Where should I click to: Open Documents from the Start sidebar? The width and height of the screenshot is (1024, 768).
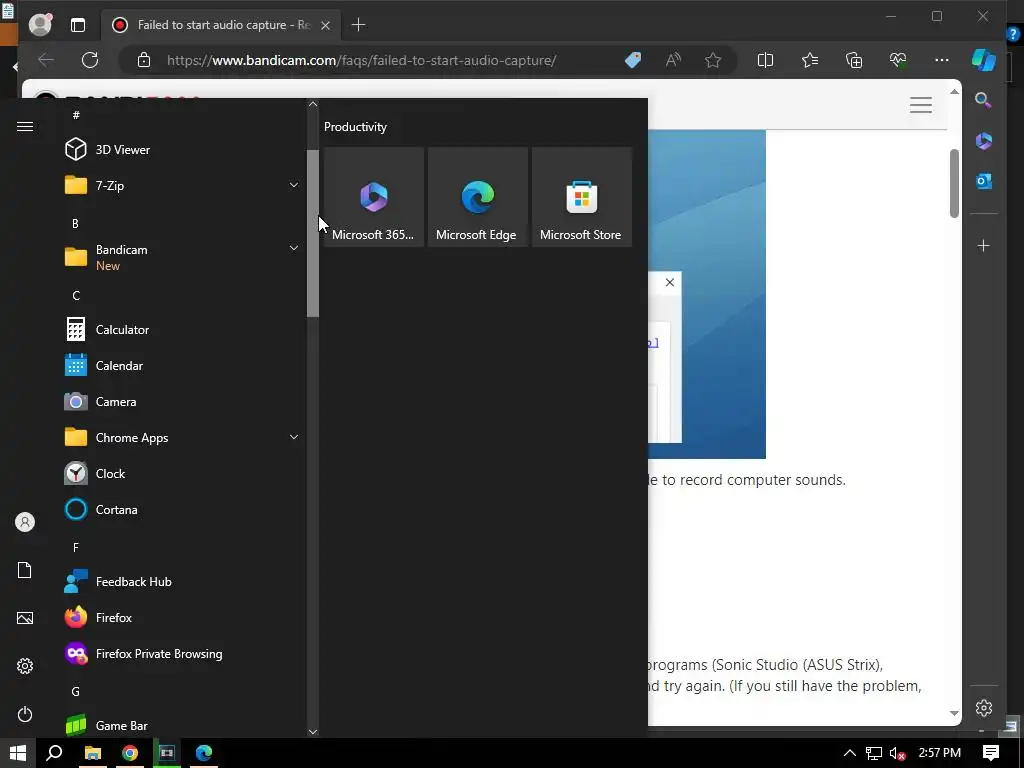point(25,570)
